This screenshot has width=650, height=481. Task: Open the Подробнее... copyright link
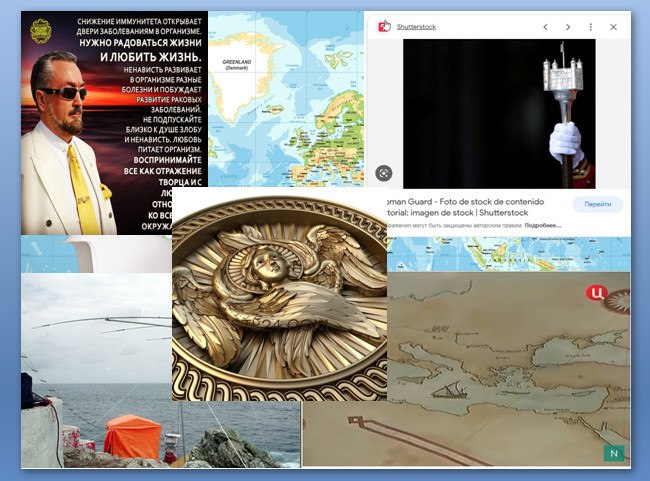(543, 226)
